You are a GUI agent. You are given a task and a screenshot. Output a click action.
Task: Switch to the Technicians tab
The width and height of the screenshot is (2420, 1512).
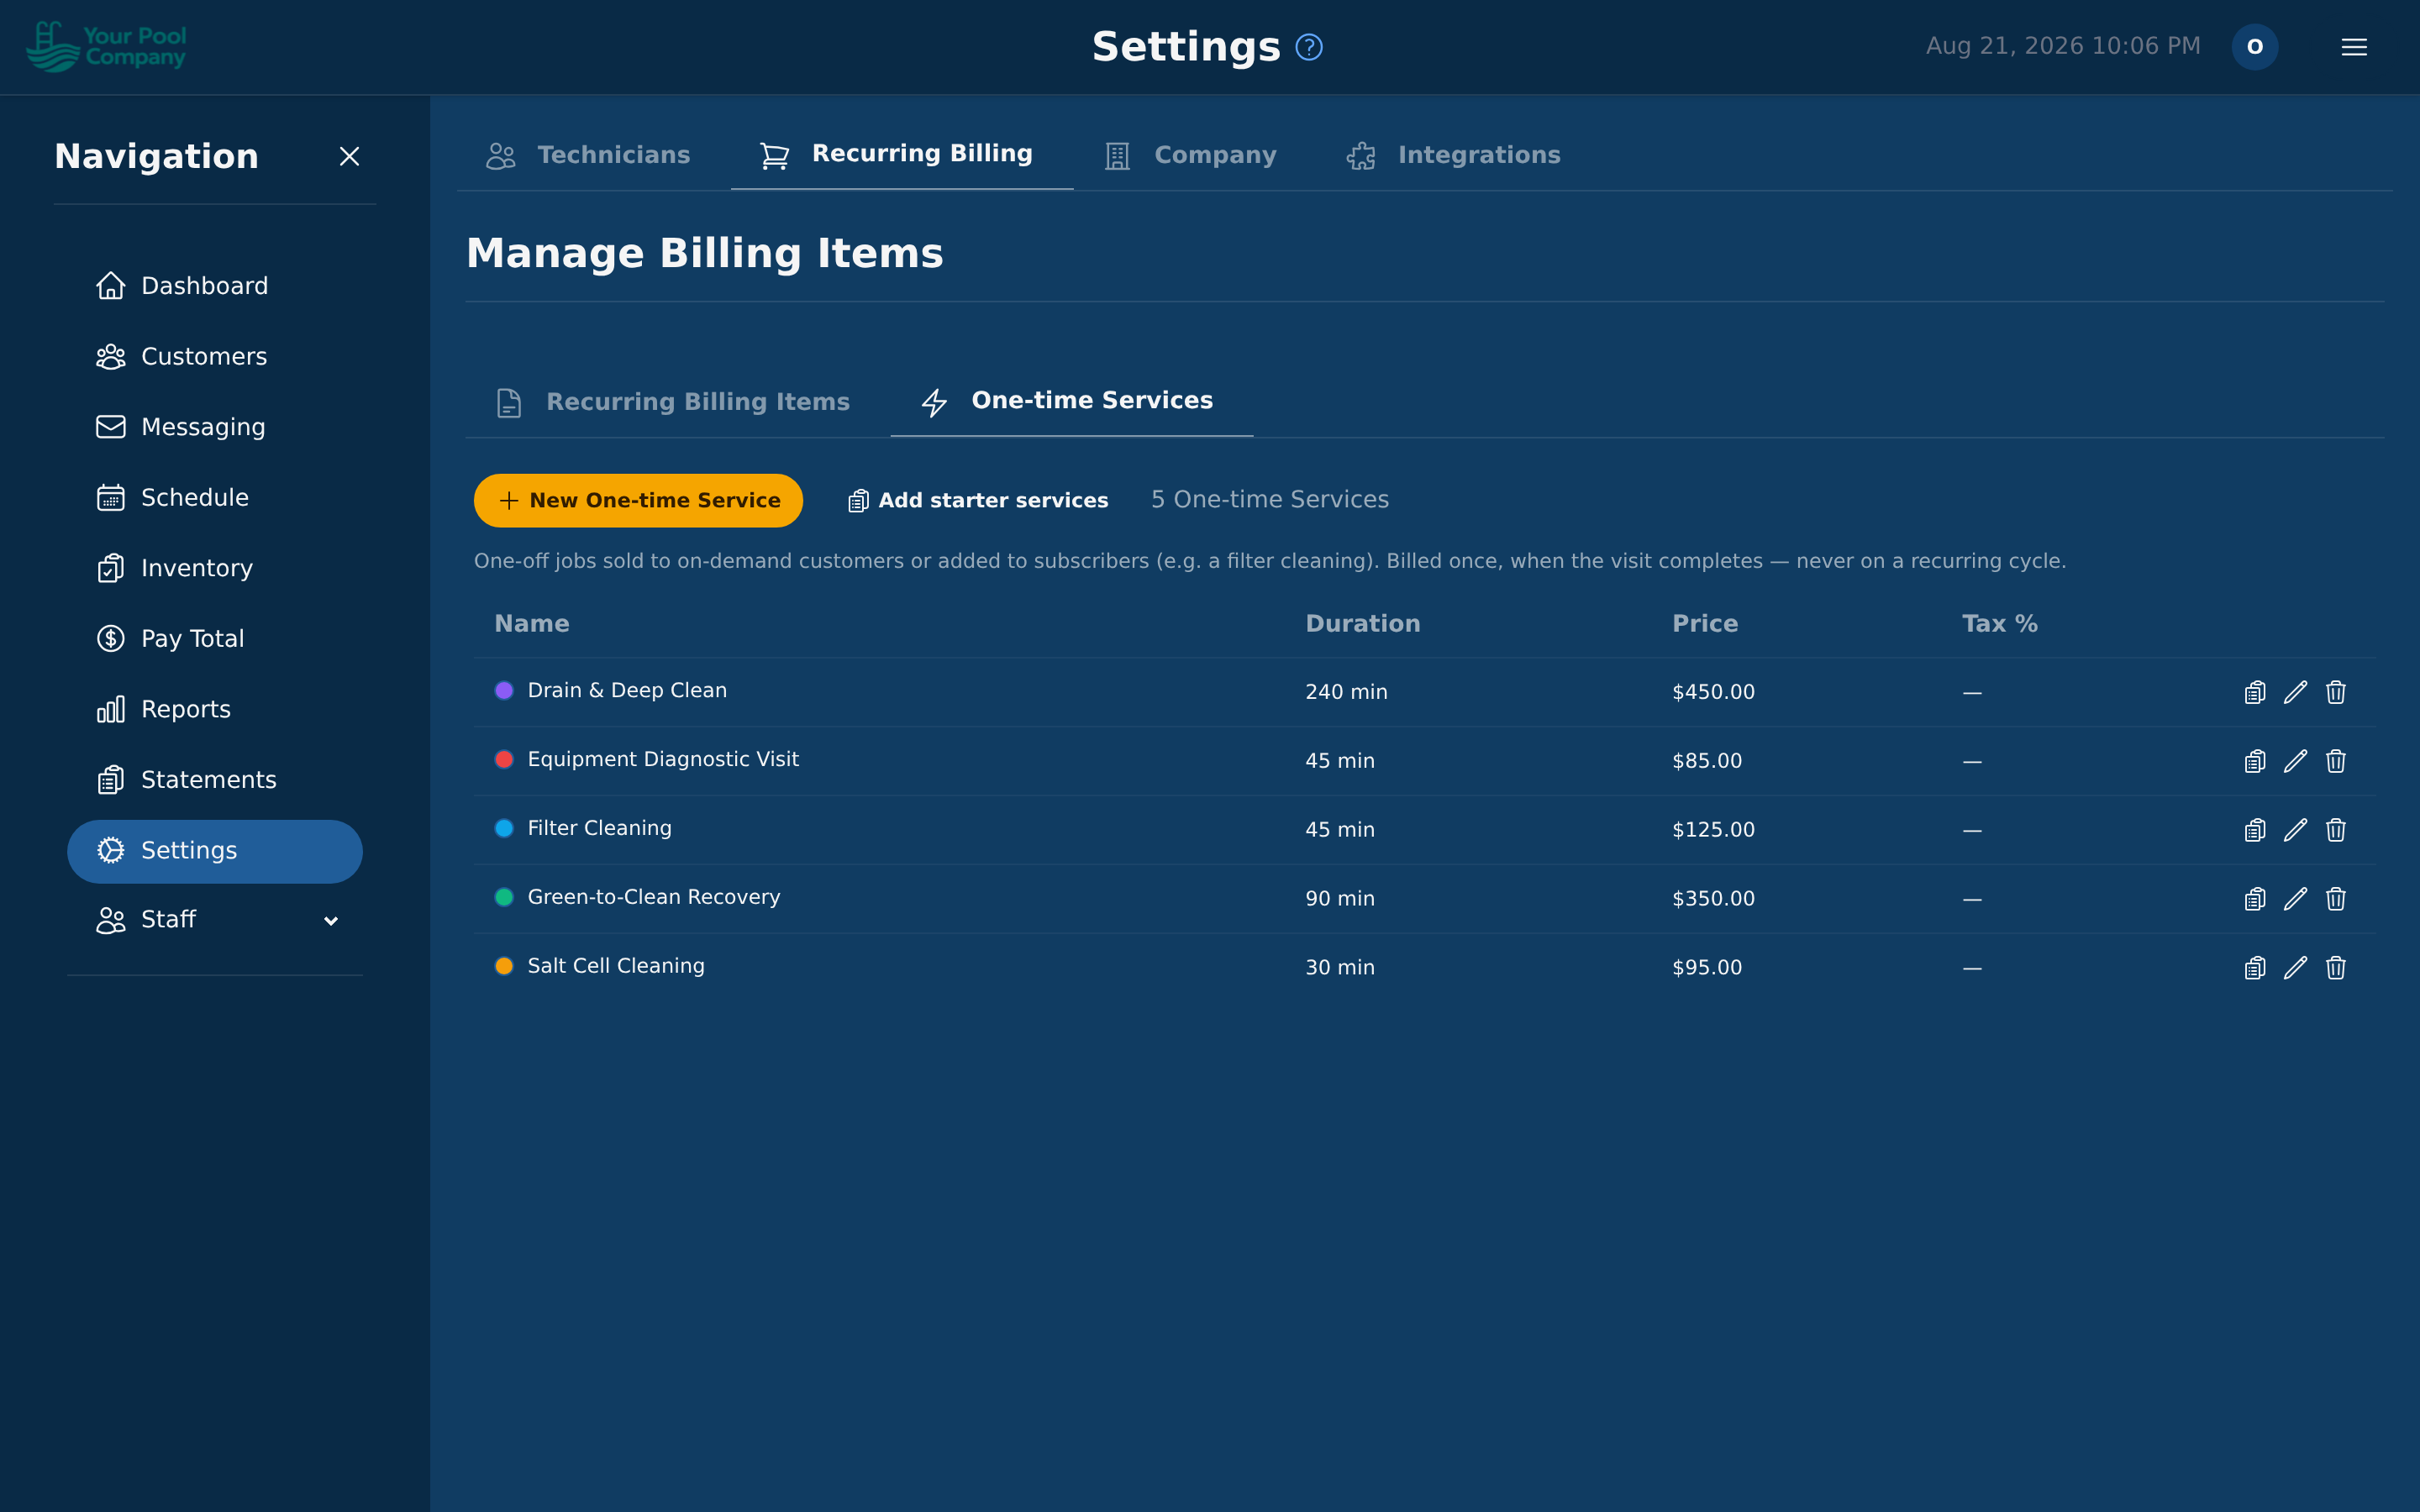(588, 155)
